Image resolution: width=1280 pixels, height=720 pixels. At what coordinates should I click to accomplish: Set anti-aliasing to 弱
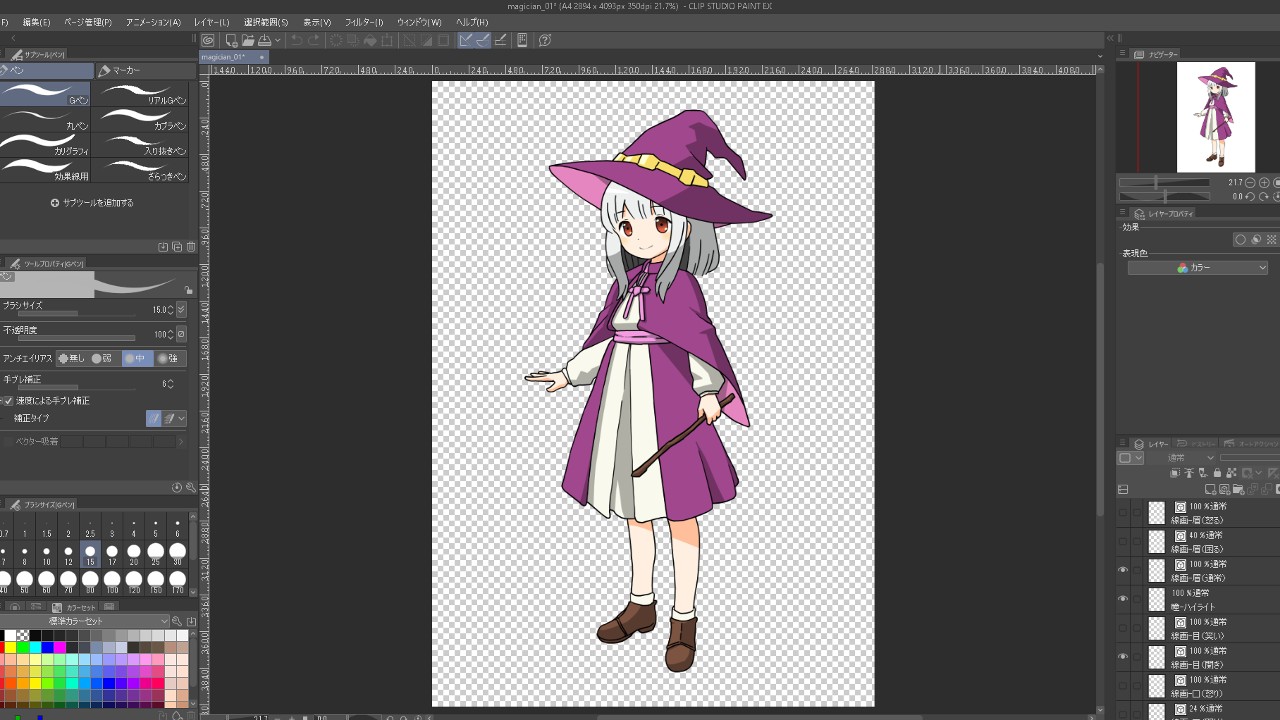click(x=104, y=358)
